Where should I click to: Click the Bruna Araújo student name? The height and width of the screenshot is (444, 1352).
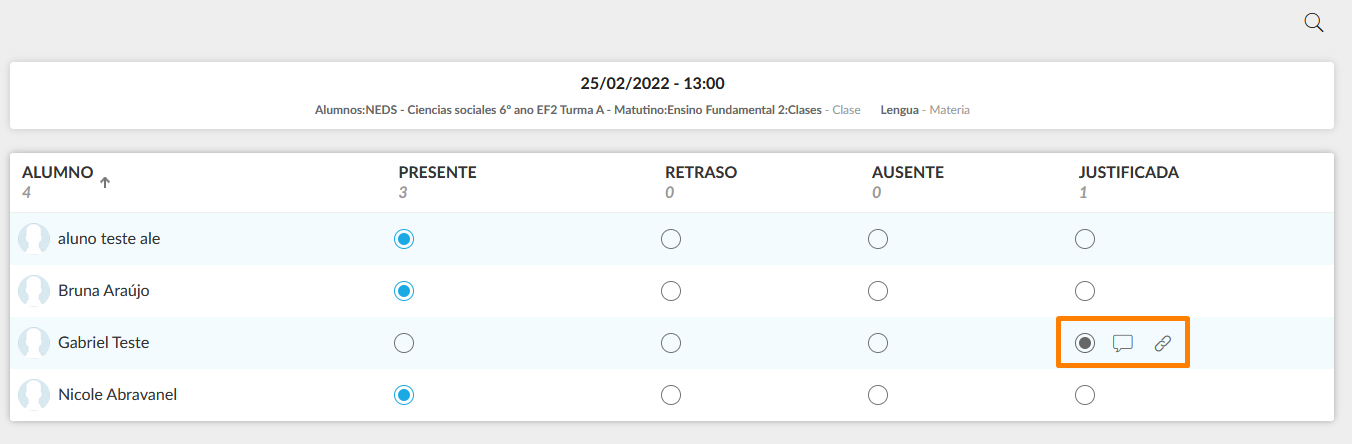click(x=104, y=291)
